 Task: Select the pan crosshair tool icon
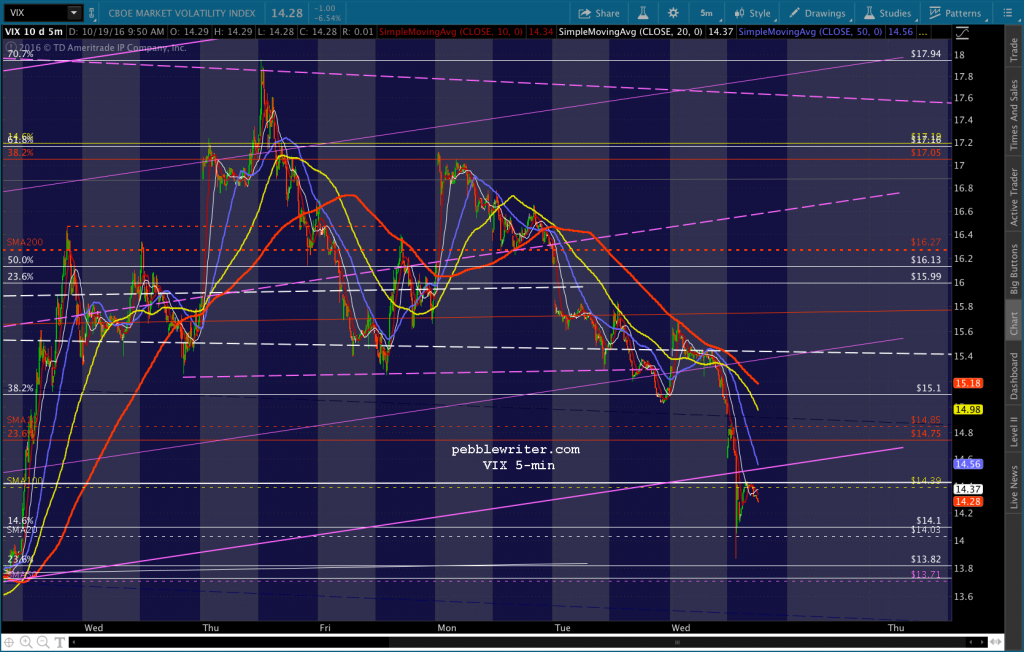click(9, 642)
